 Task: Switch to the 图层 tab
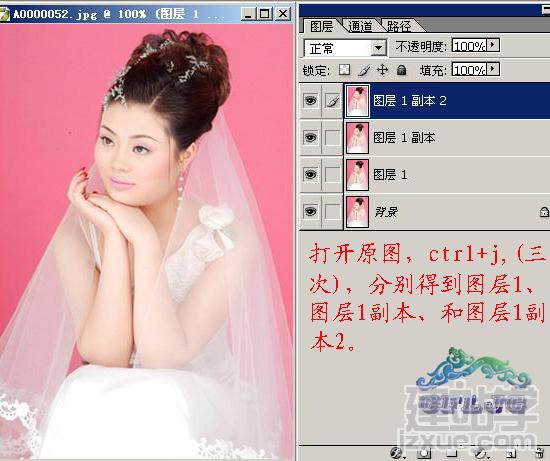(321, 26)
